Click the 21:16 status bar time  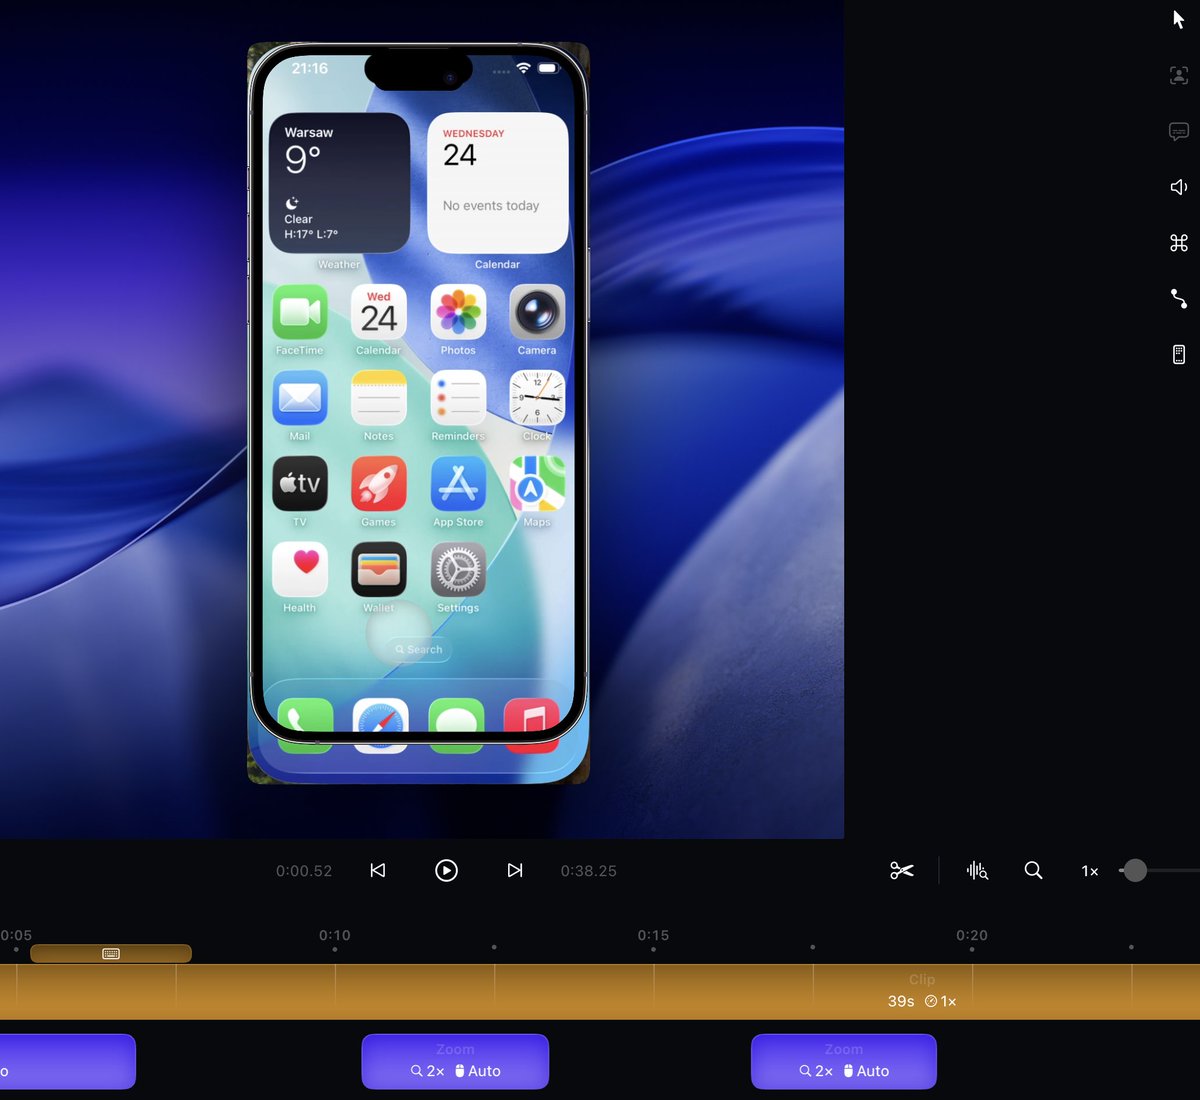point(310,68)
